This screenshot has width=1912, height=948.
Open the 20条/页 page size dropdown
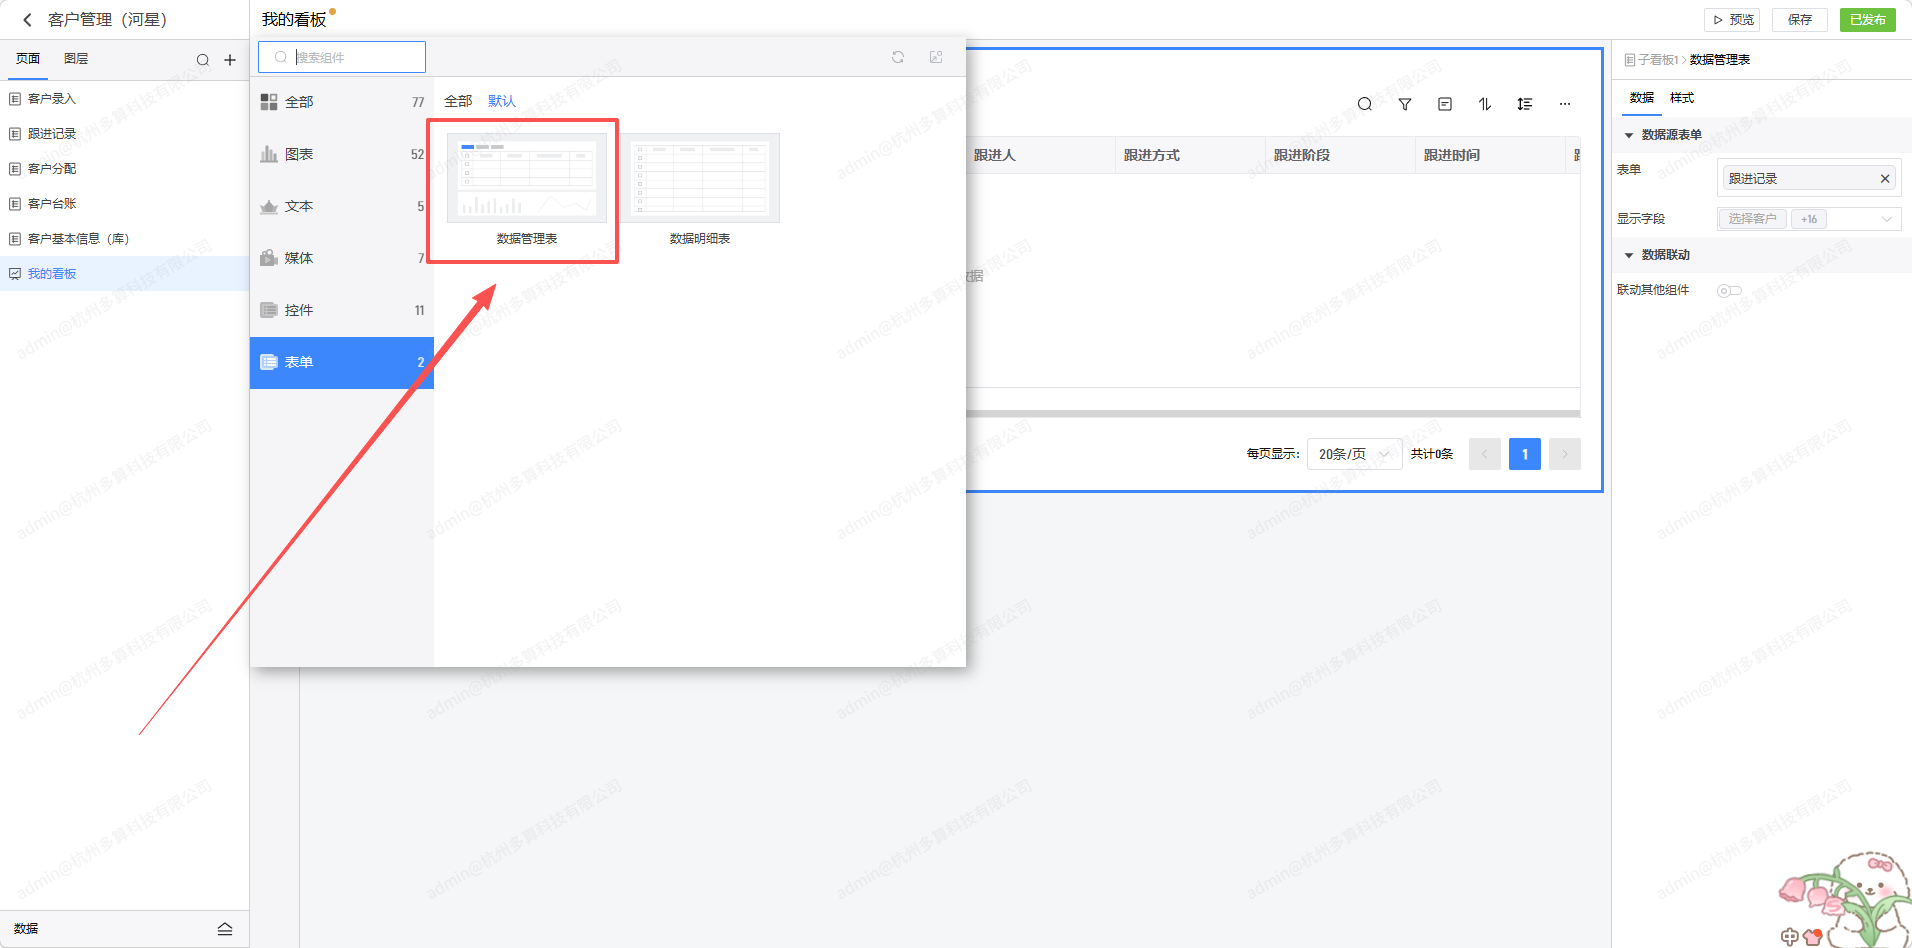point(1354,454)
